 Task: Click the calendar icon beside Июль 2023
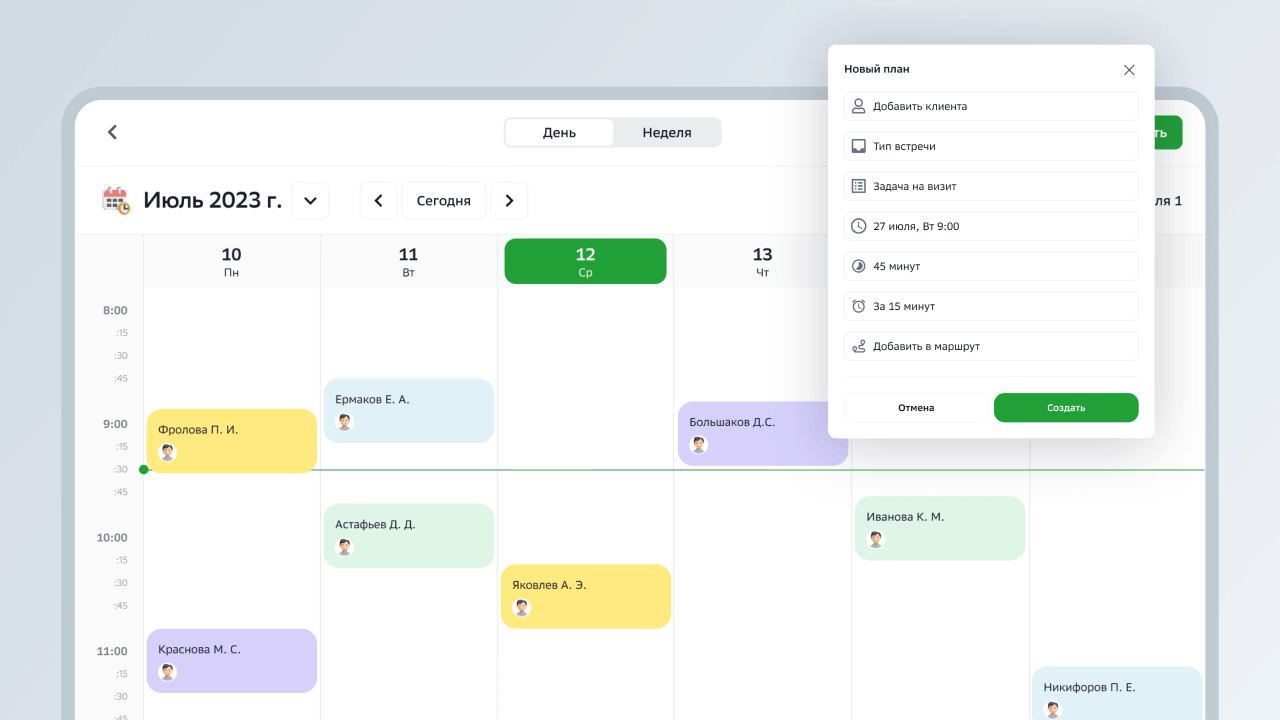[116, 200]
